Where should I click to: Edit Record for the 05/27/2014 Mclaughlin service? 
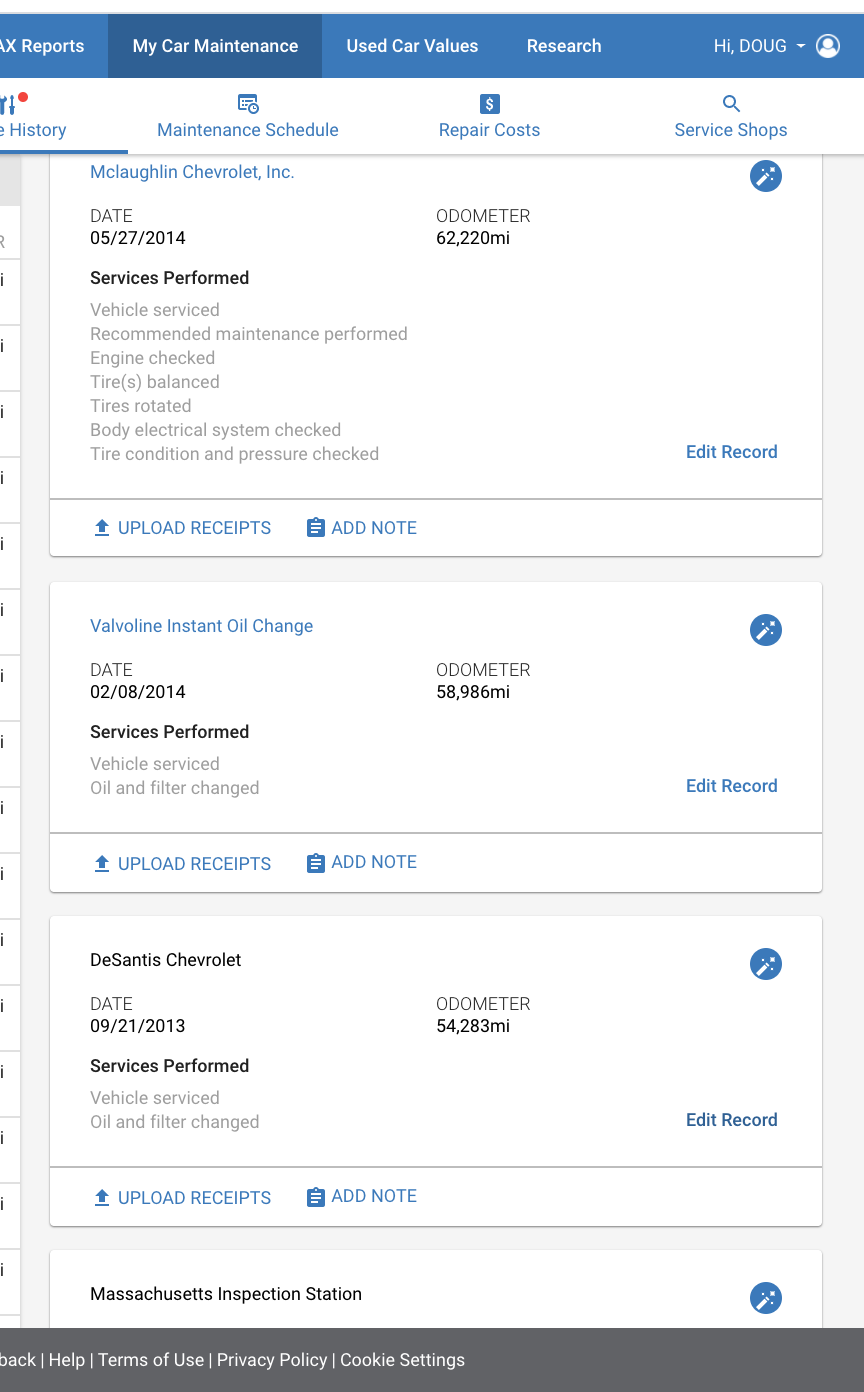click(731, 452)
